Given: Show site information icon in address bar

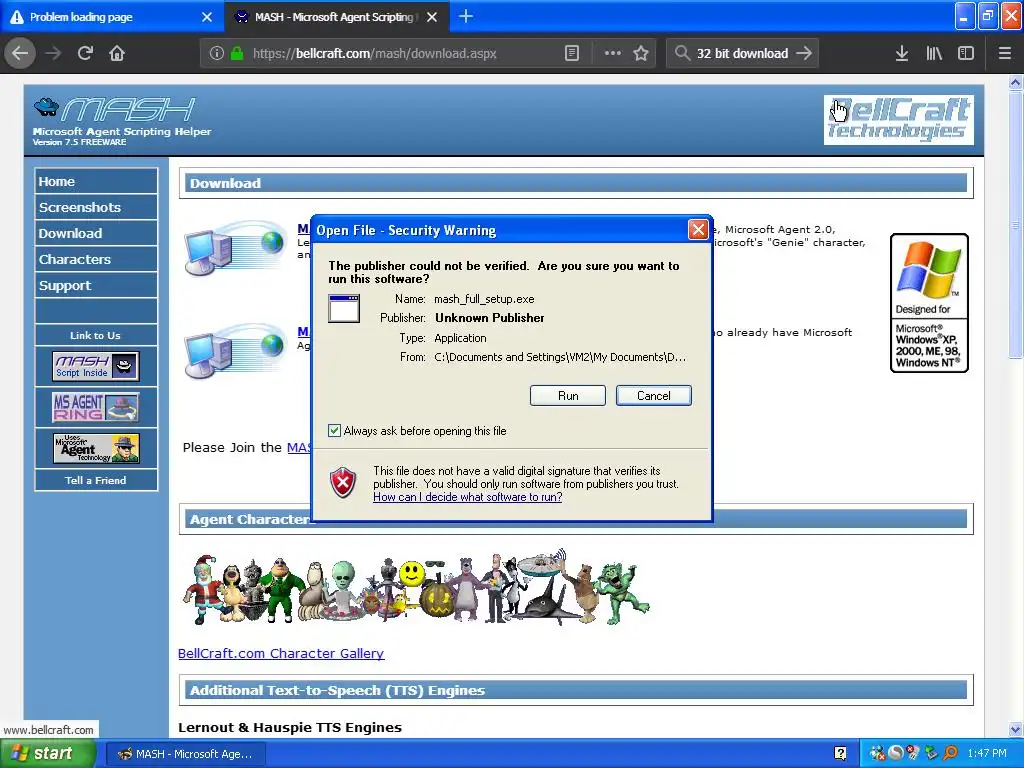Looking at the screenshot, I should (217, 53).
